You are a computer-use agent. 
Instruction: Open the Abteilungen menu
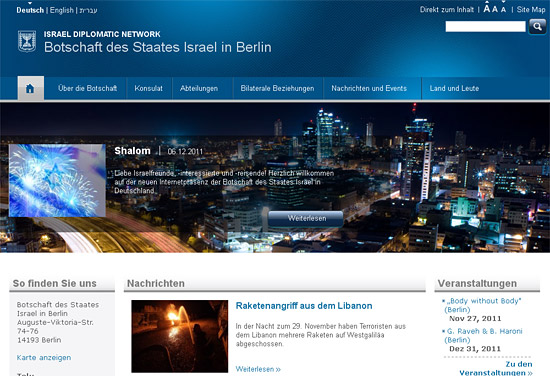pos(199,88)
